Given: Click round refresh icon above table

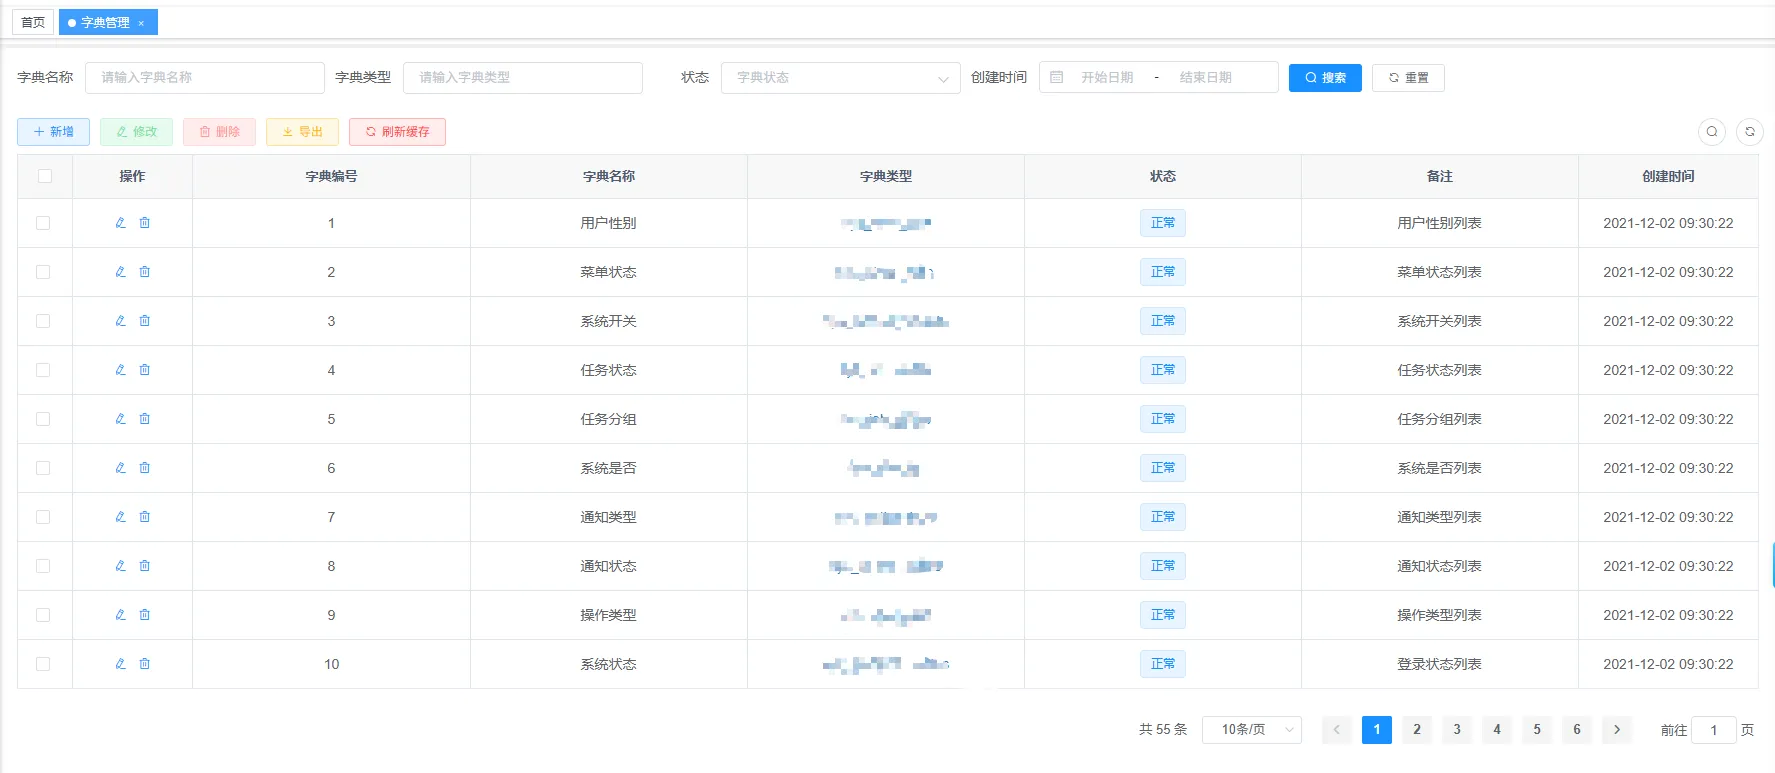Looking at the screenshot, I should point(1750,132).
